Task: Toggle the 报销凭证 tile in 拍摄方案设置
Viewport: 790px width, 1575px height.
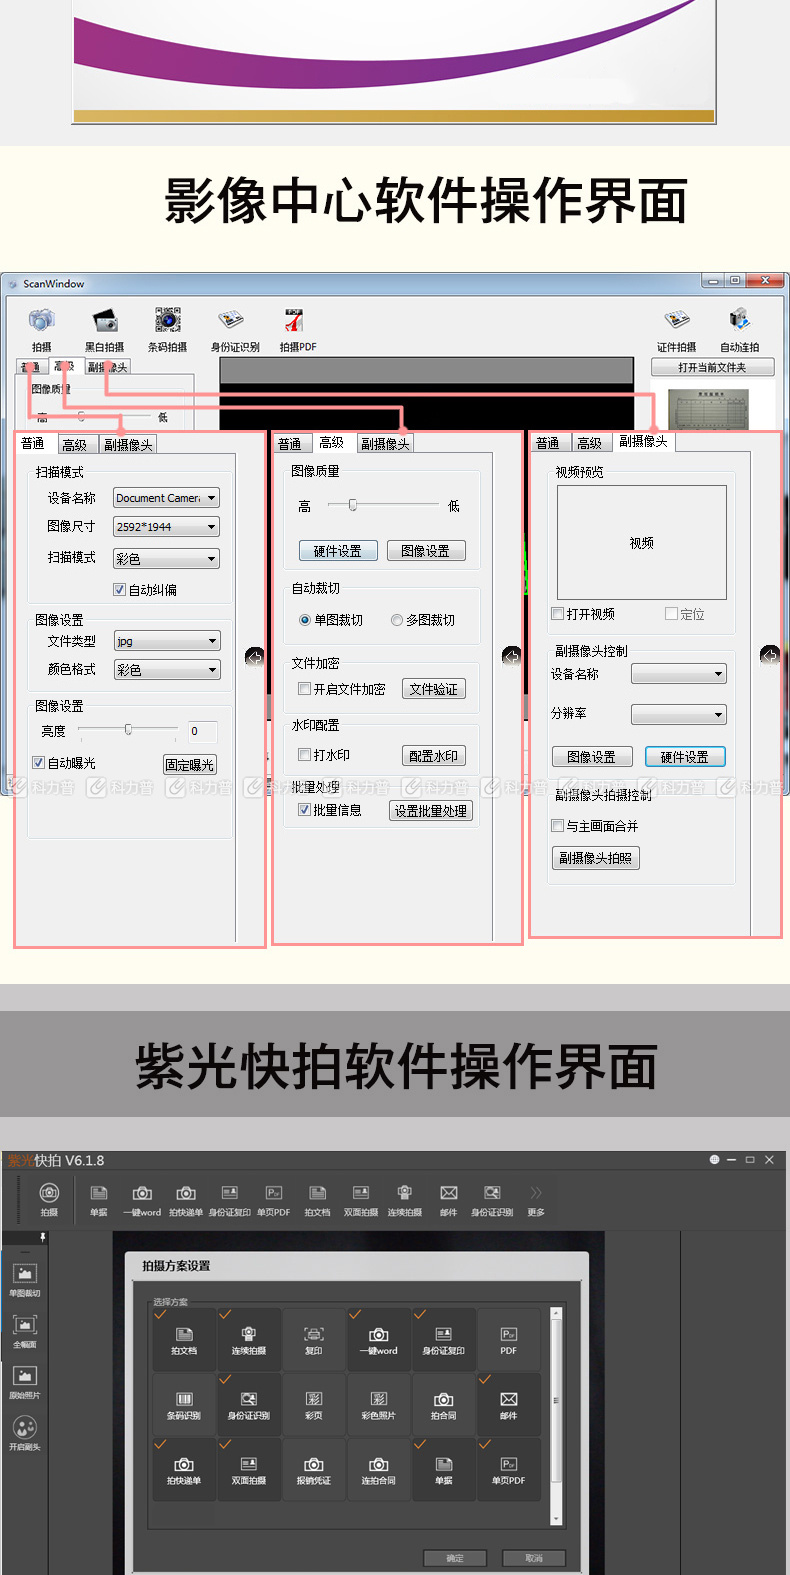Action: 314,1470
